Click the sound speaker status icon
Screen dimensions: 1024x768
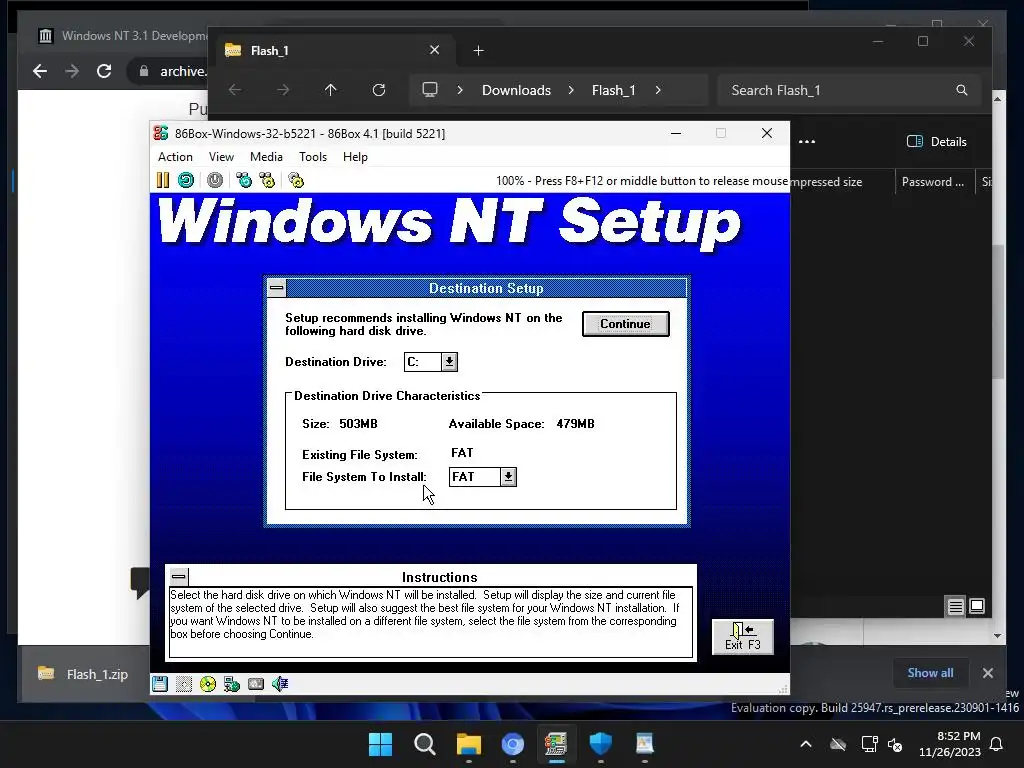(280, 684)
